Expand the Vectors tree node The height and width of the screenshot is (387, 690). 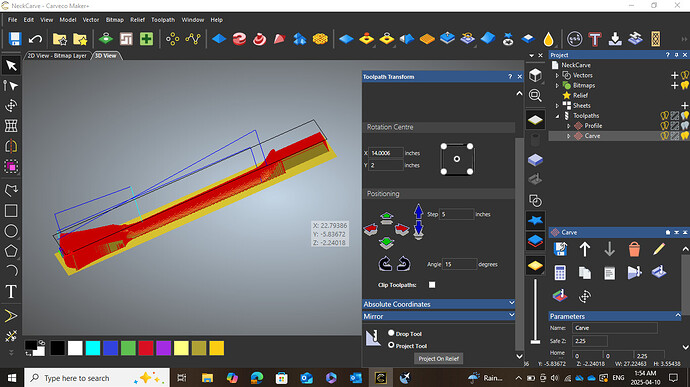coord(557,75)
